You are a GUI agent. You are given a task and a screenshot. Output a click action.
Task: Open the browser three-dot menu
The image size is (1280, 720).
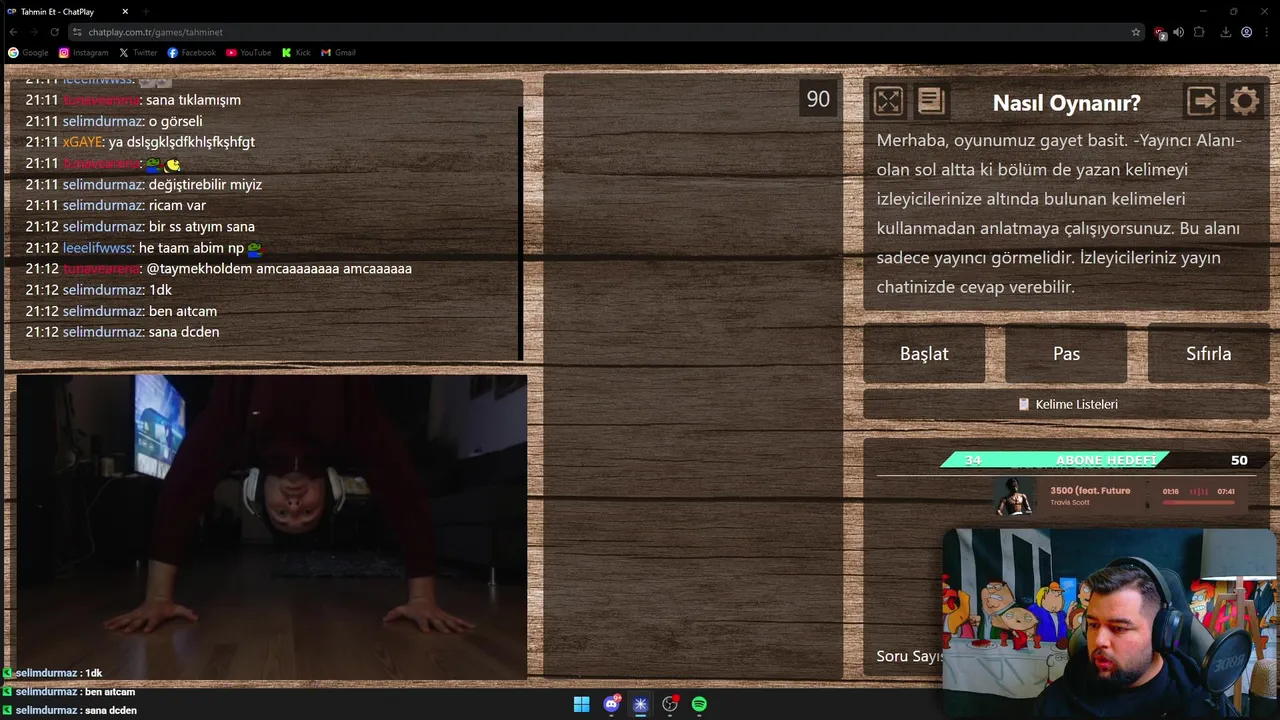(x=1266, y=32)
